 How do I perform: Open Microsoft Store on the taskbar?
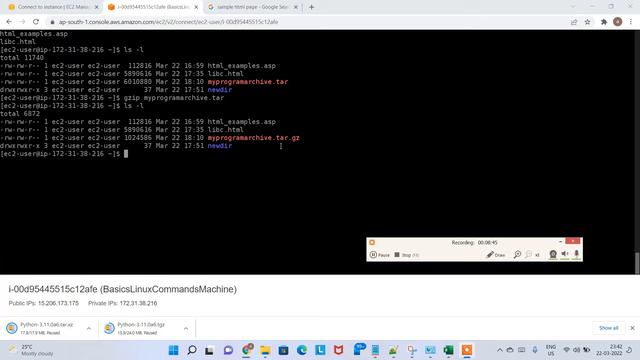pyautogui.click(x=283, y=350)
